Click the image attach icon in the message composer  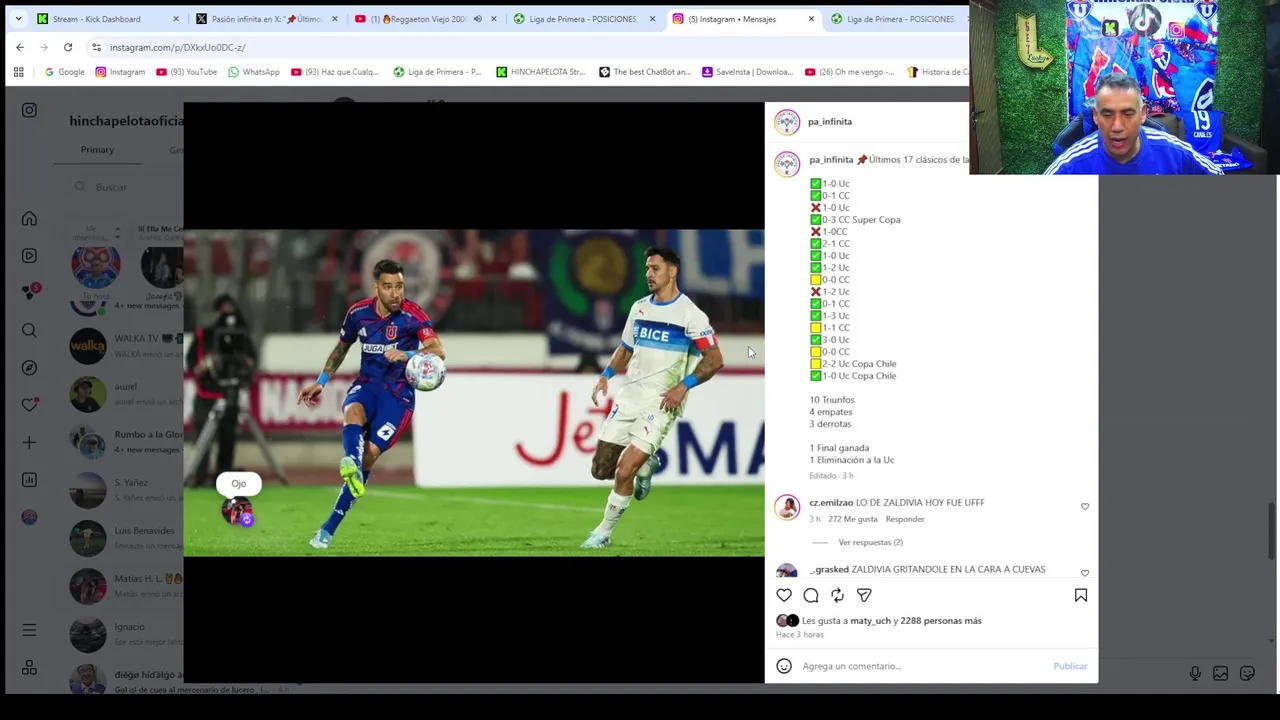(1221, 674)
